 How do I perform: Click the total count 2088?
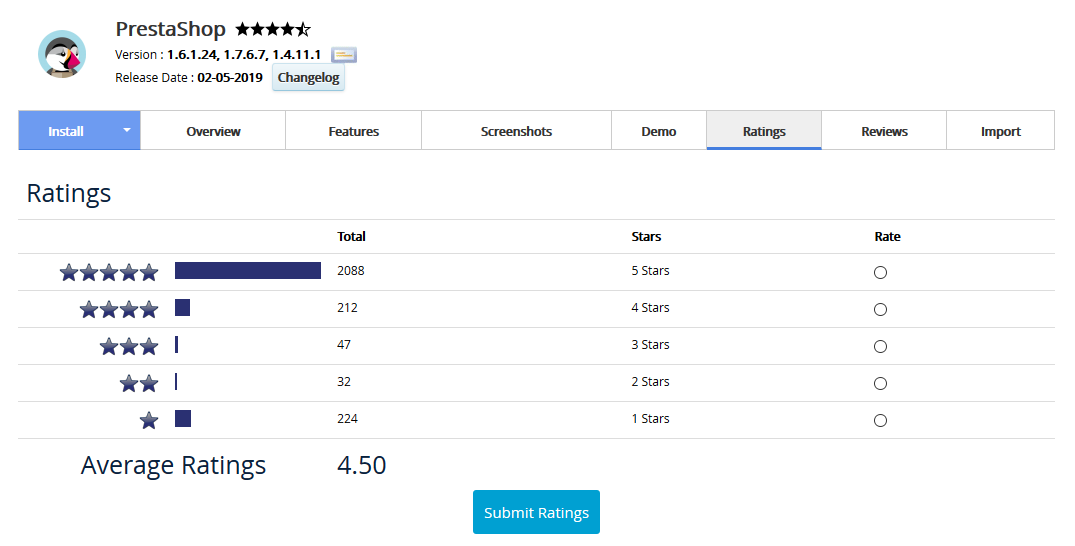(350, 271)
